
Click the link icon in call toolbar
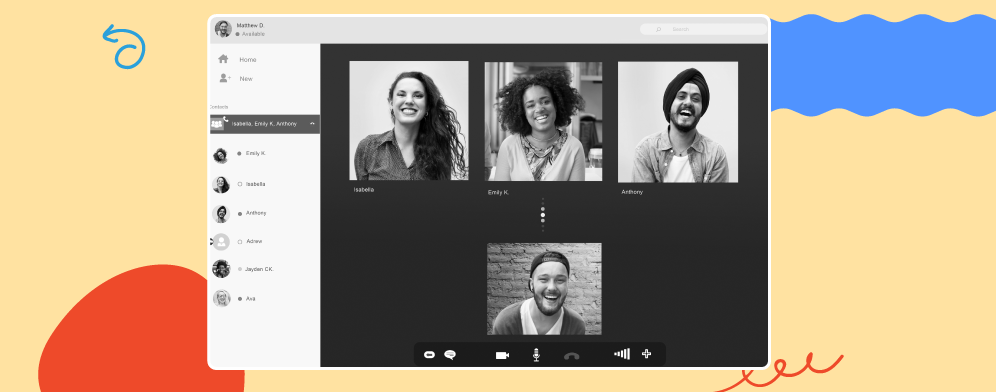click(x=429, y=355)
